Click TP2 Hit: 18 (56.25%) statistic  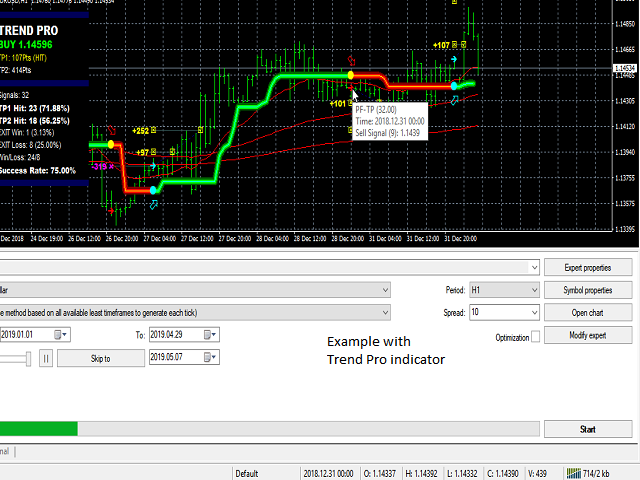(35, 121)
